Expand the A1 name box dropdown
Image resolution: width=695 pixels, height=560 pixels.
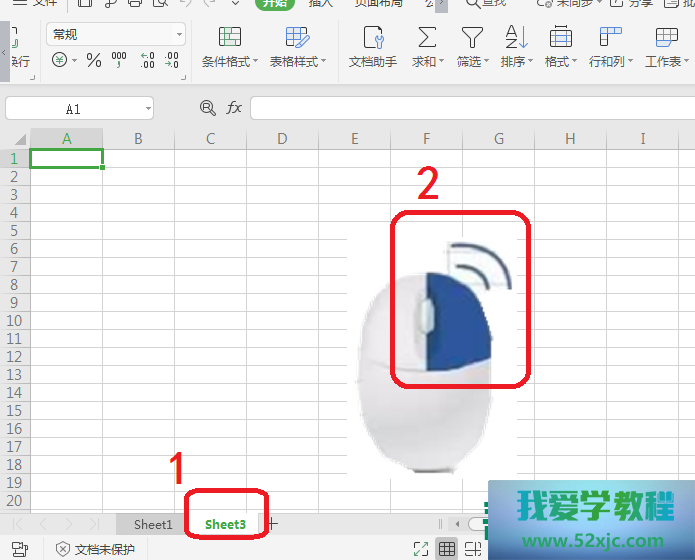pos(147,108)
